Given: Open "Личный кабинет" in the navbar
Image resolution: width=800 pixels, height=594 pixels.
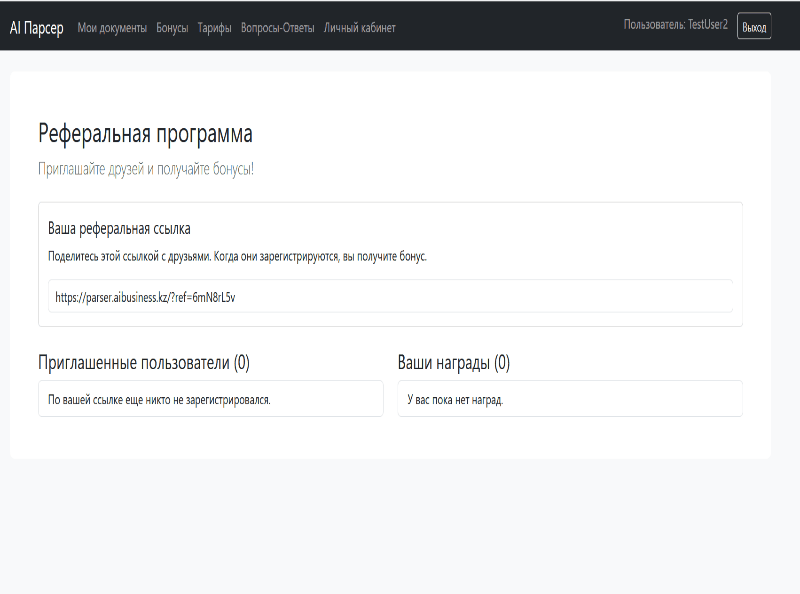Looking at the screenshot, I should point(358,27).
